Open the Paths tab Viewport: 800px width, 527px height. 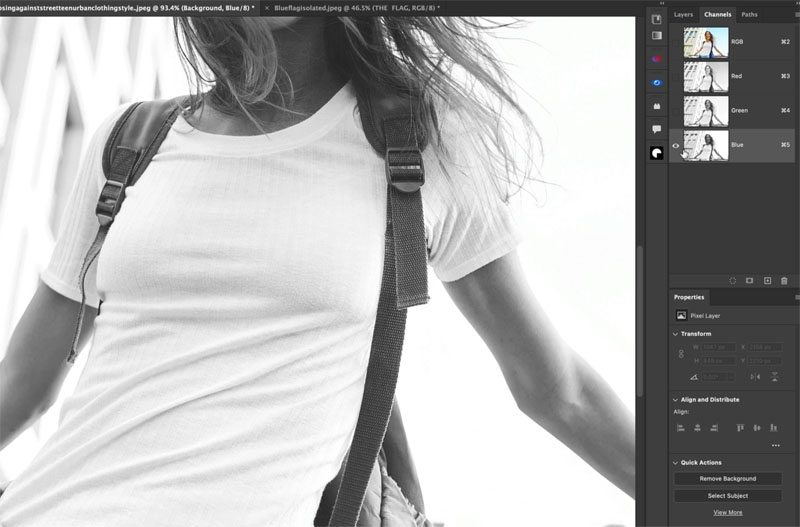(x=749, y=15)
